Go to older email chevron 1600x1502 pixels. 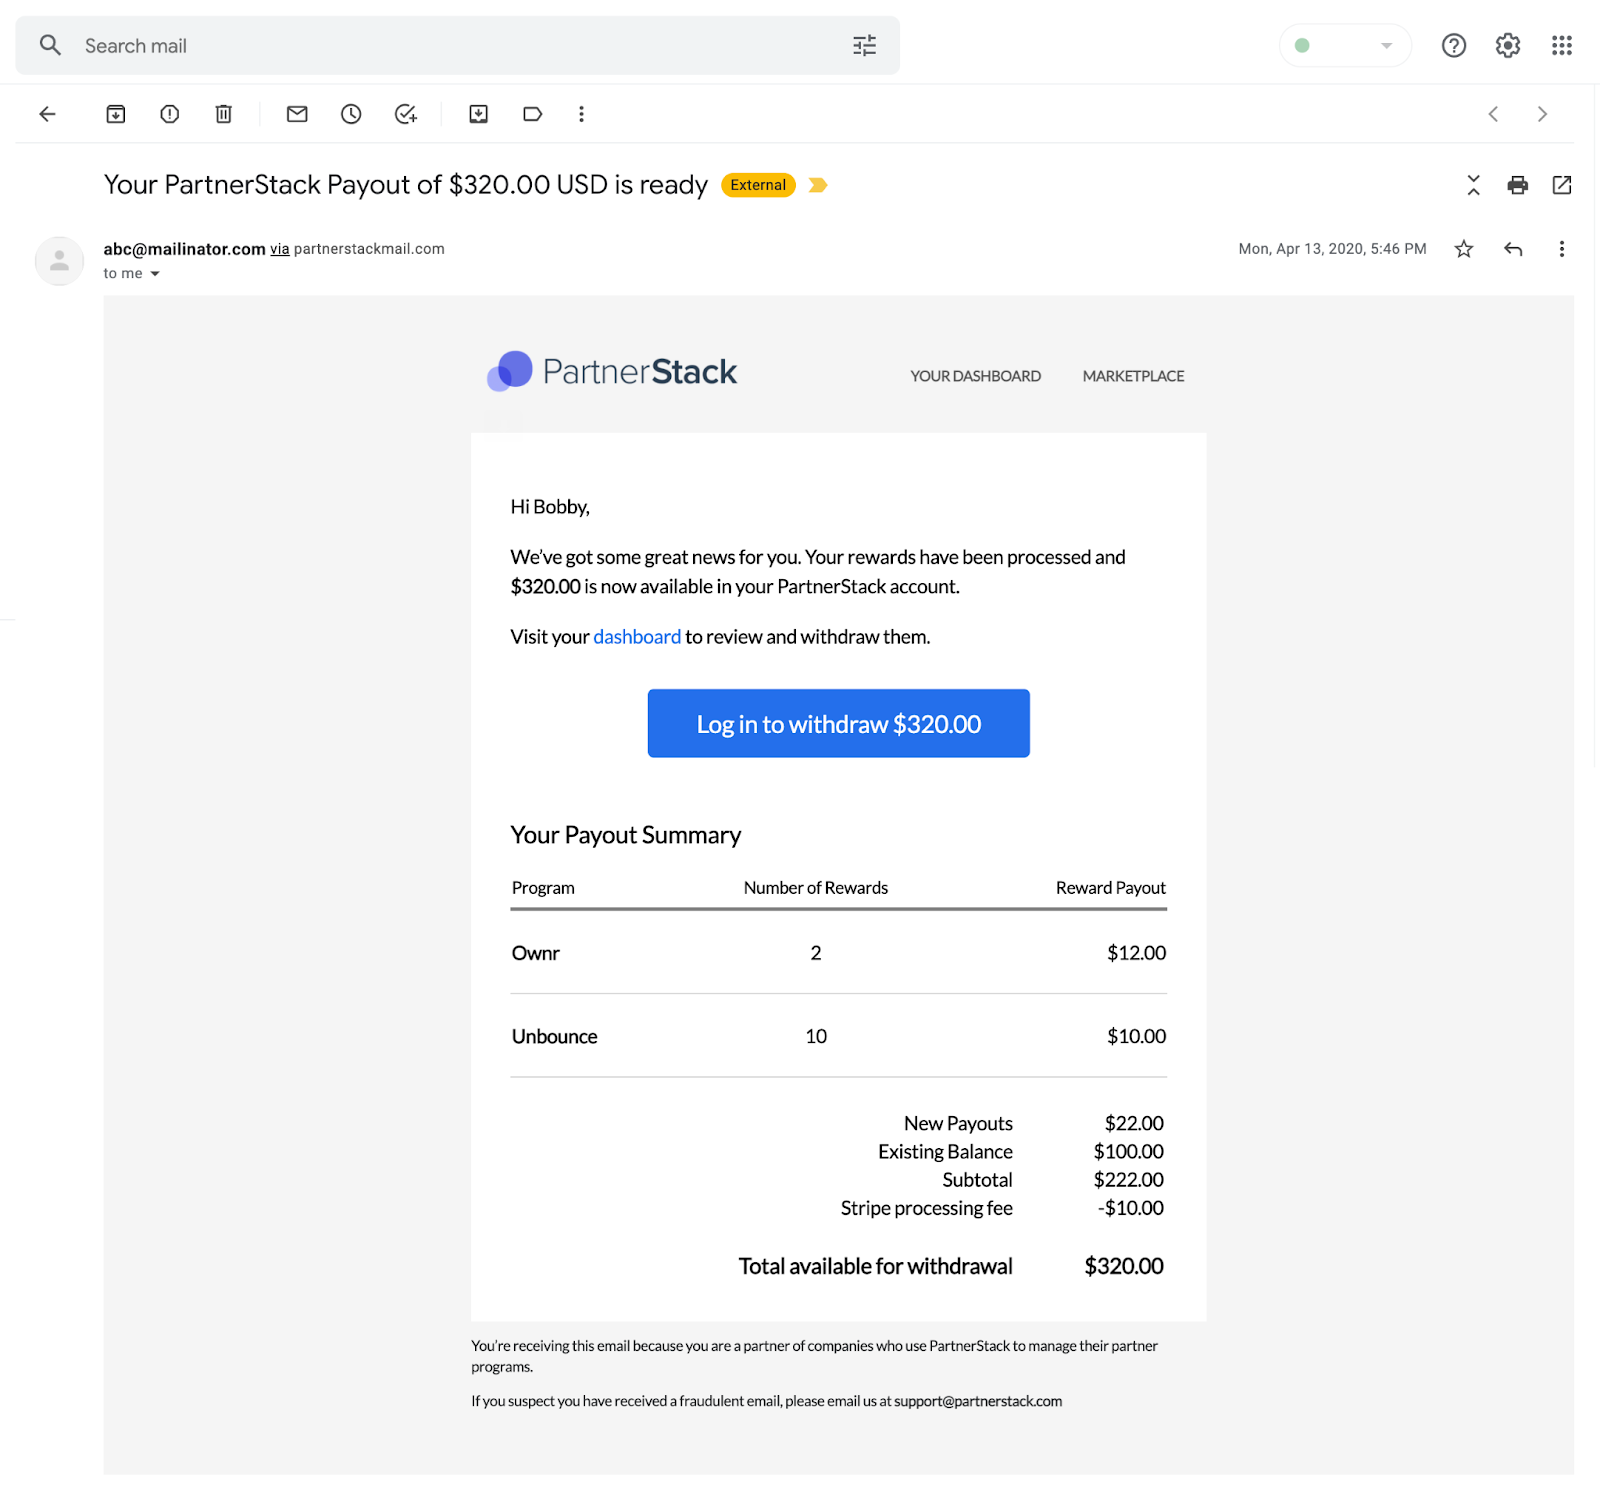pyautogui.click(x=1542, y=114)
